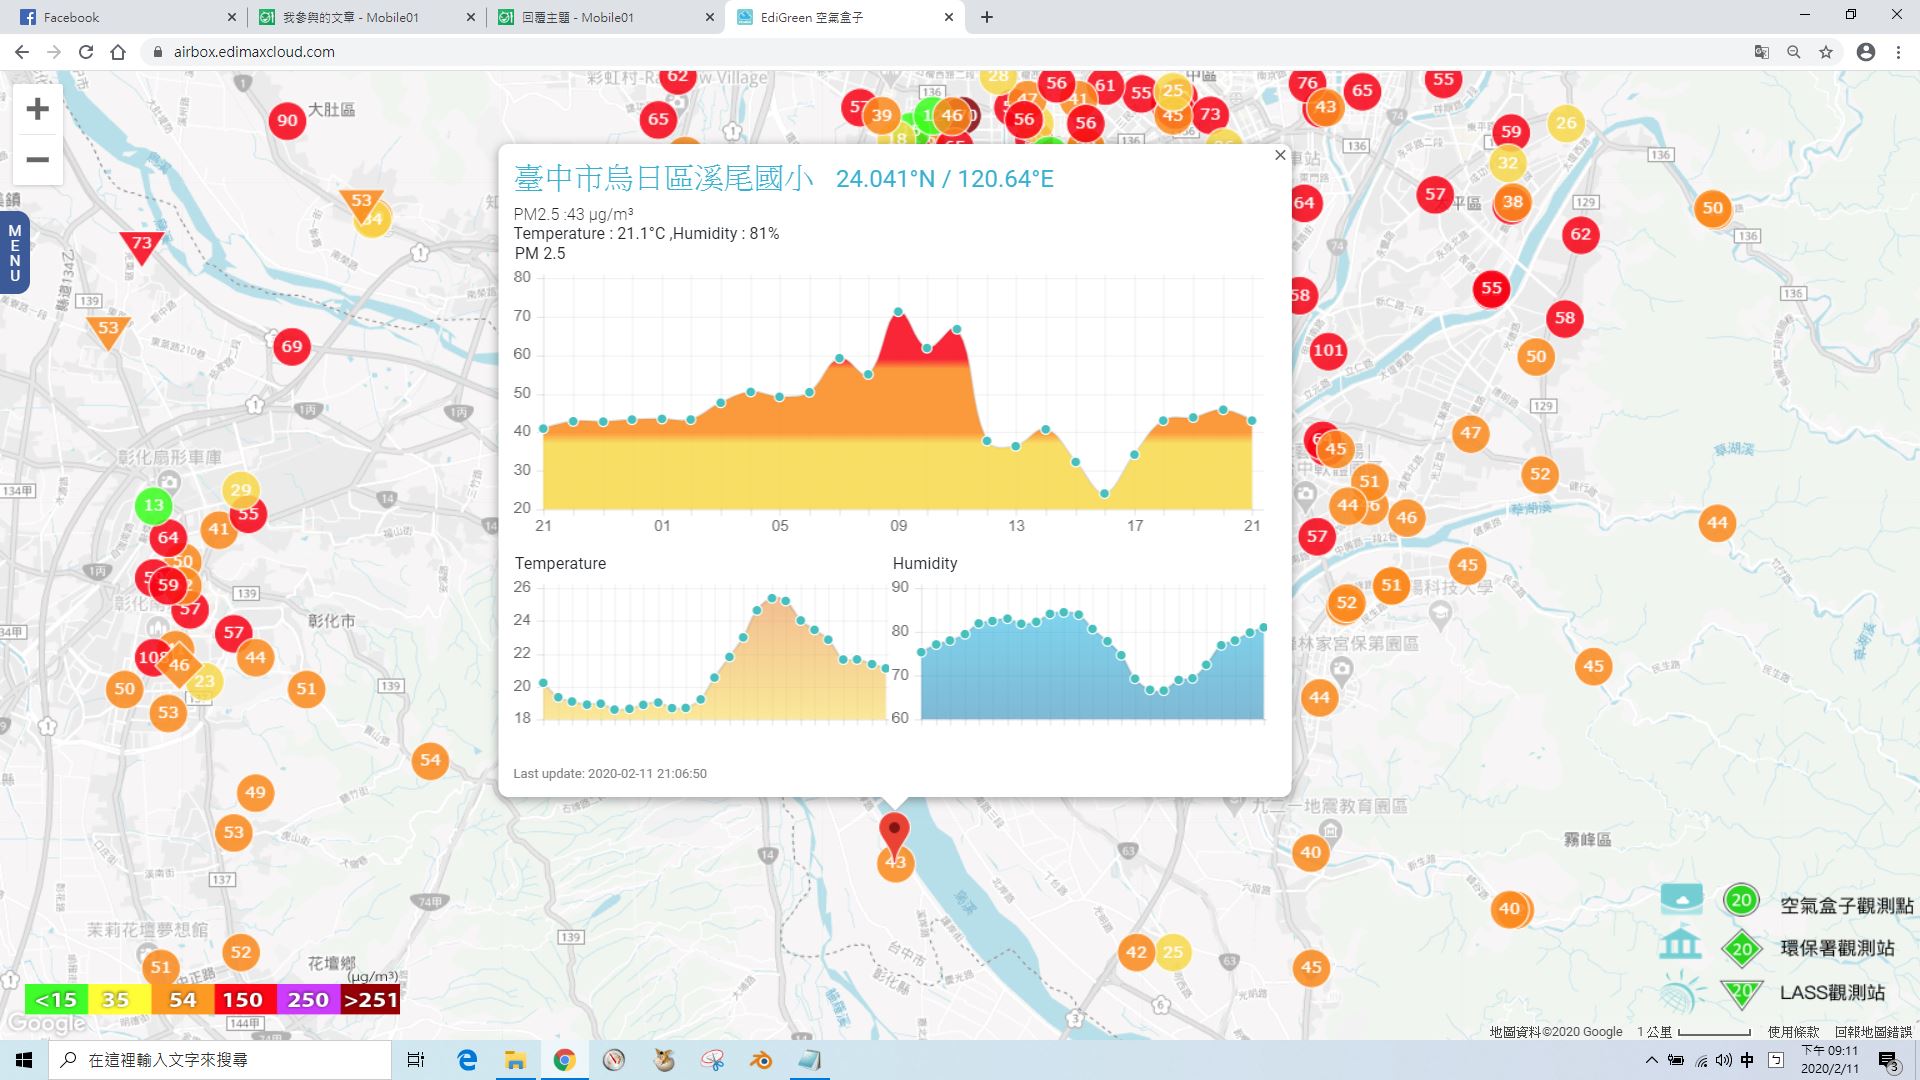Open the notification center icon
The height and width of the screenshot is (1080, 1920).
coord(1888,1061)
